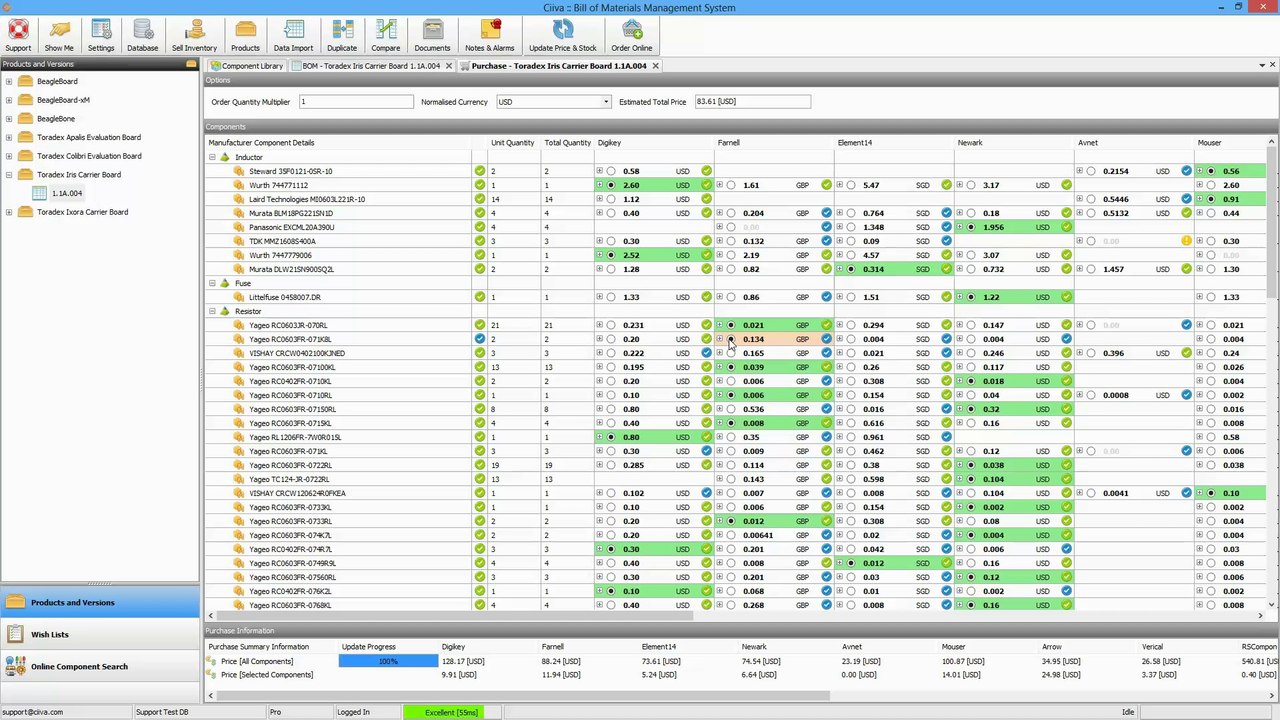The width and height of the screenshot is (1280, 720).
Task: Expand the BeagleBoard-xM tree node
Action: 9,100
